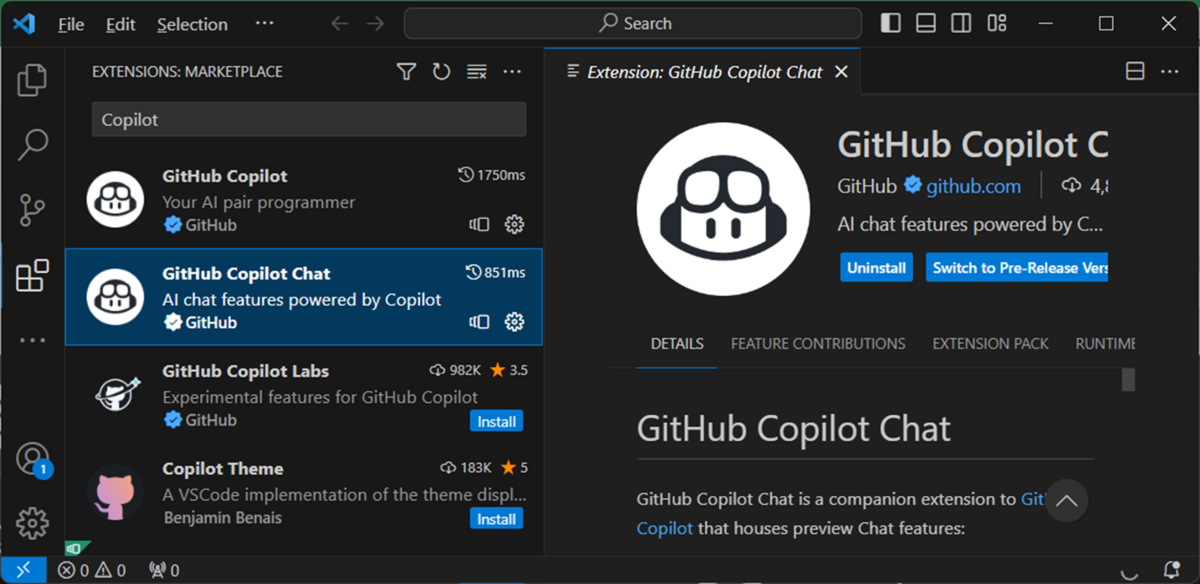Refresh the extensions list
The image size is (1200, 584).
(441, 71)
